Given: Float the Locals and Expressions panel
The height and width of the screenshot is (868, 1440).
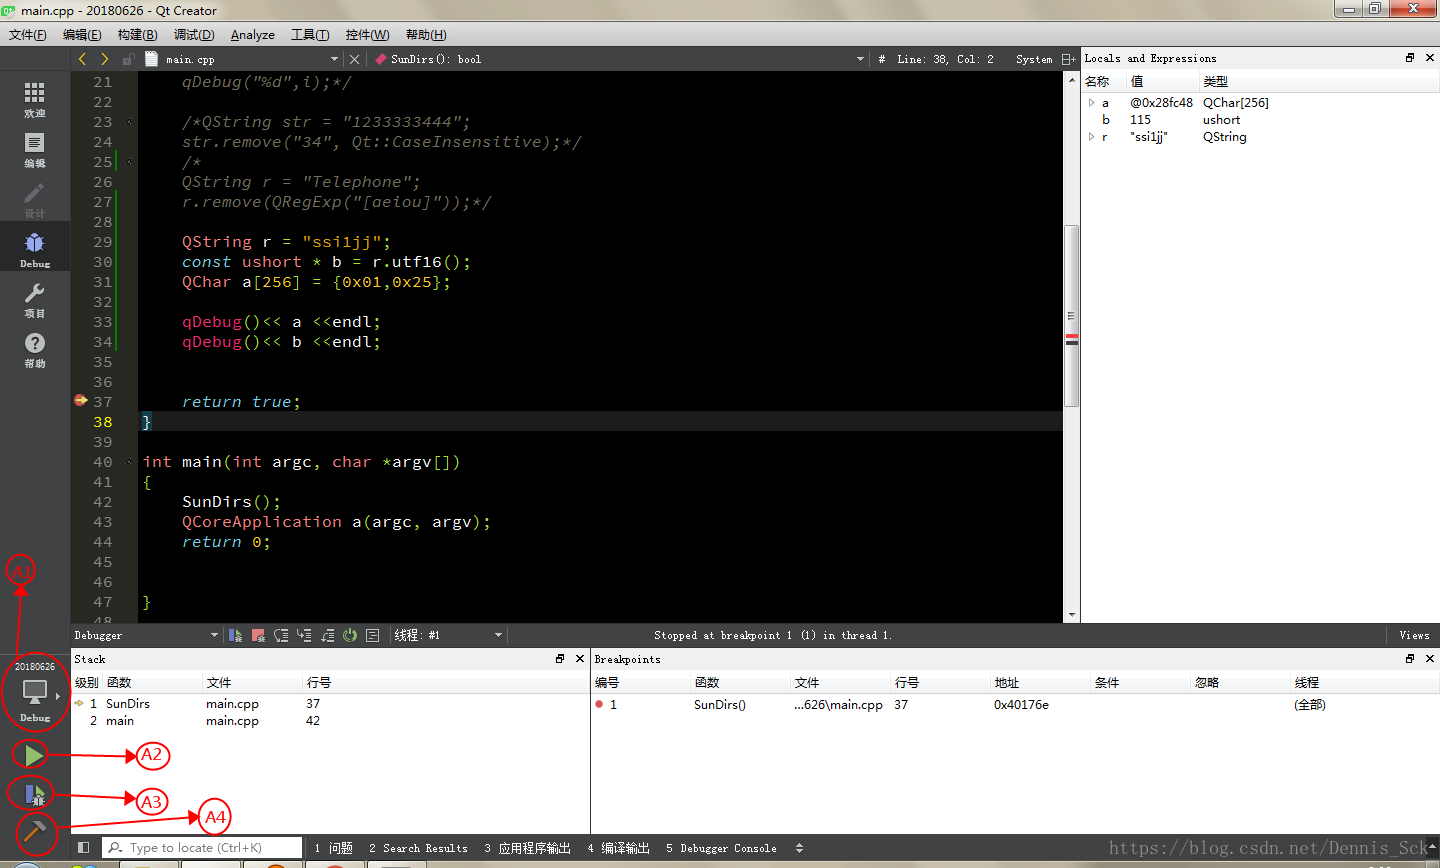Looking at the screenshot, I should 1410,58.
